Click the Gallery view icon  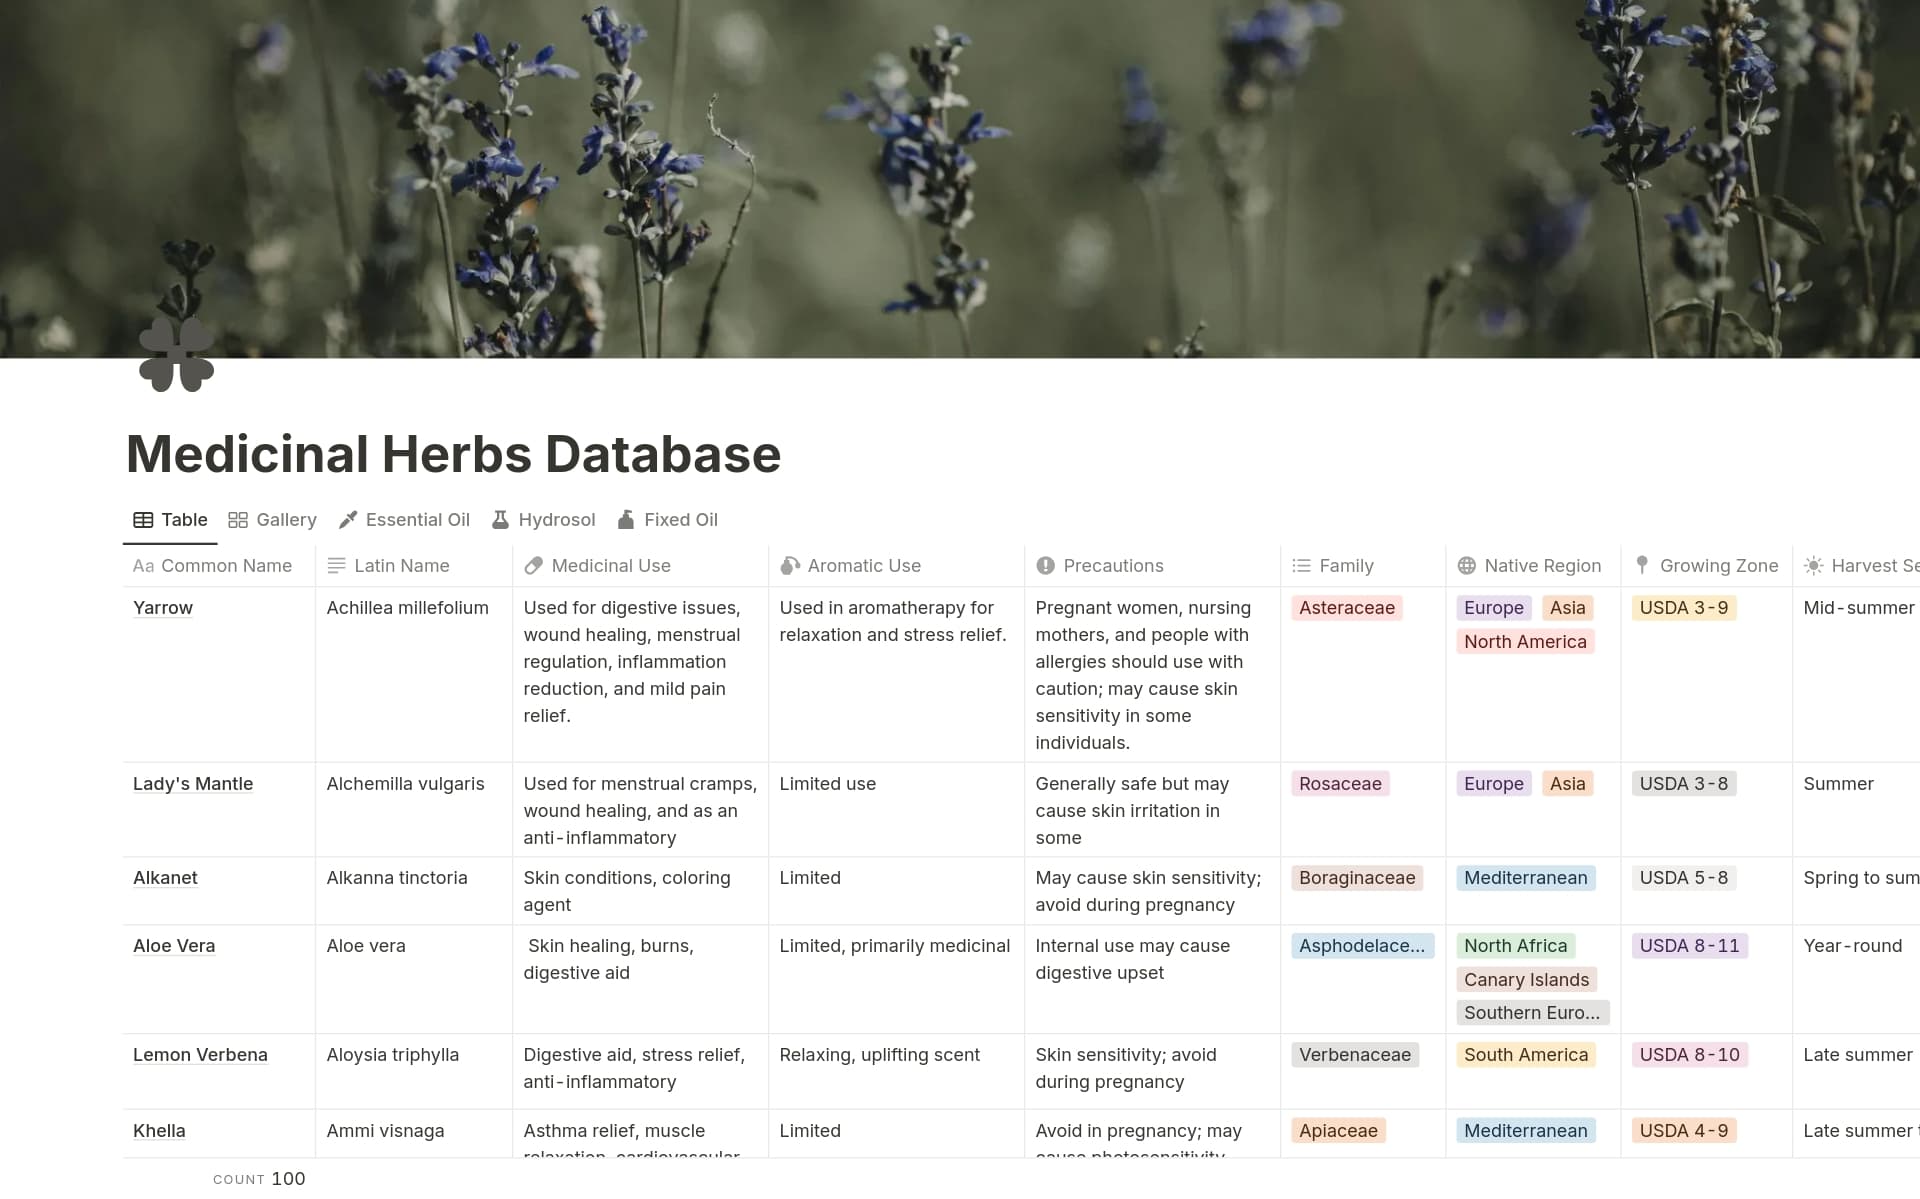238,520
